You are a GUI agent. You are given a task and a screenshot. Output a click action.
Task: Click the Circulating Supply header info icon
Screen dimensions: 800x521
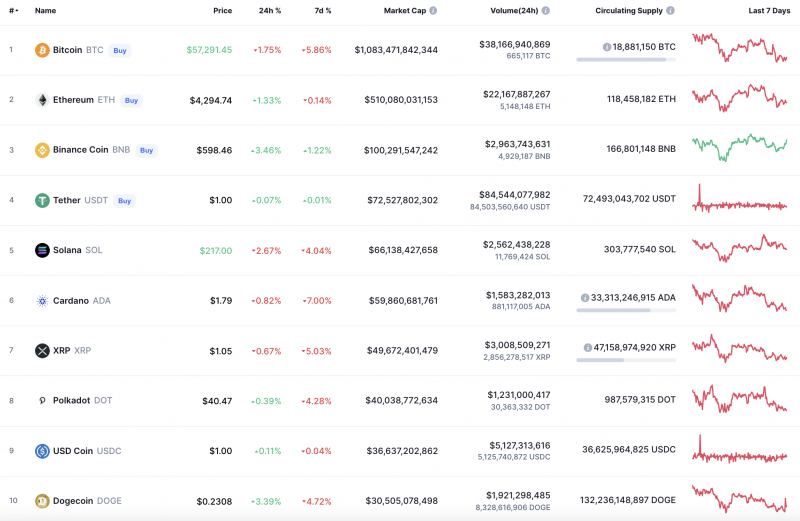point(670,10)
